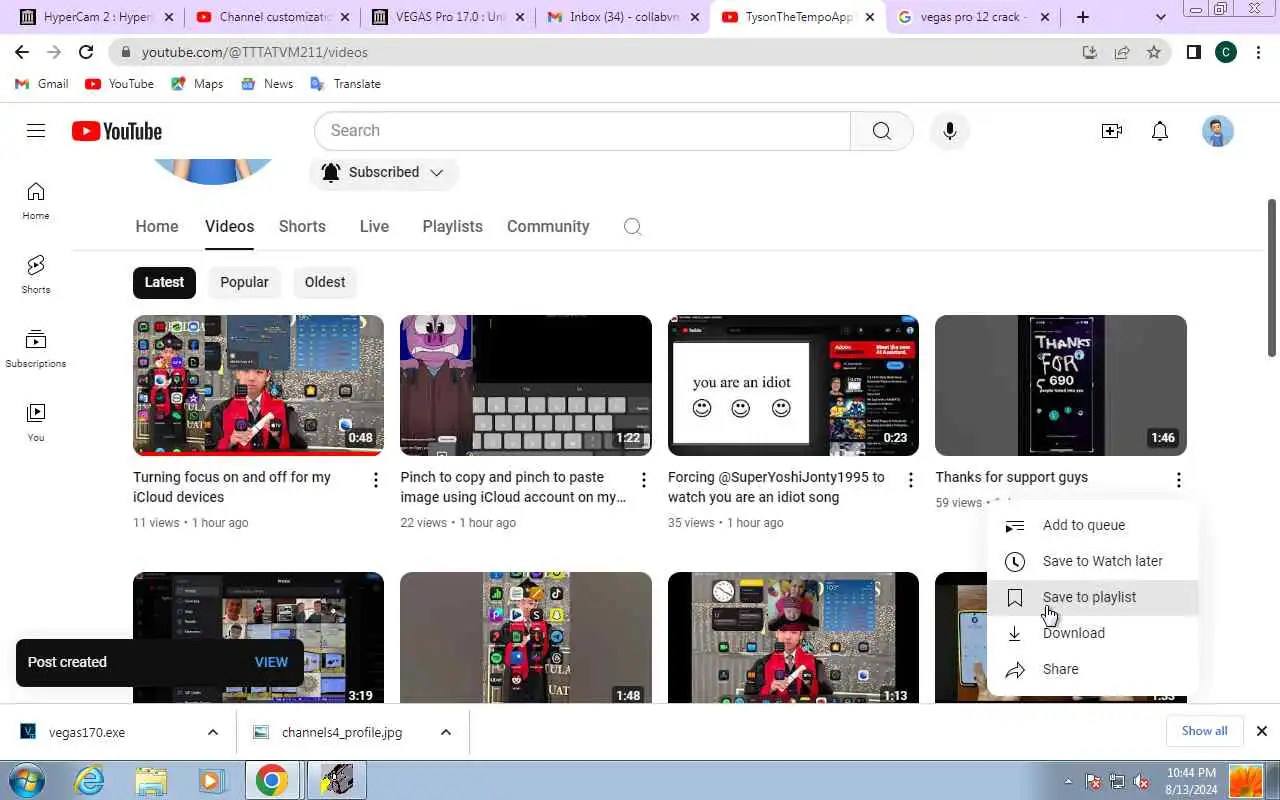Switch to the channel Shorts tab
The image size is (1280, 800).
pos(302,226)
